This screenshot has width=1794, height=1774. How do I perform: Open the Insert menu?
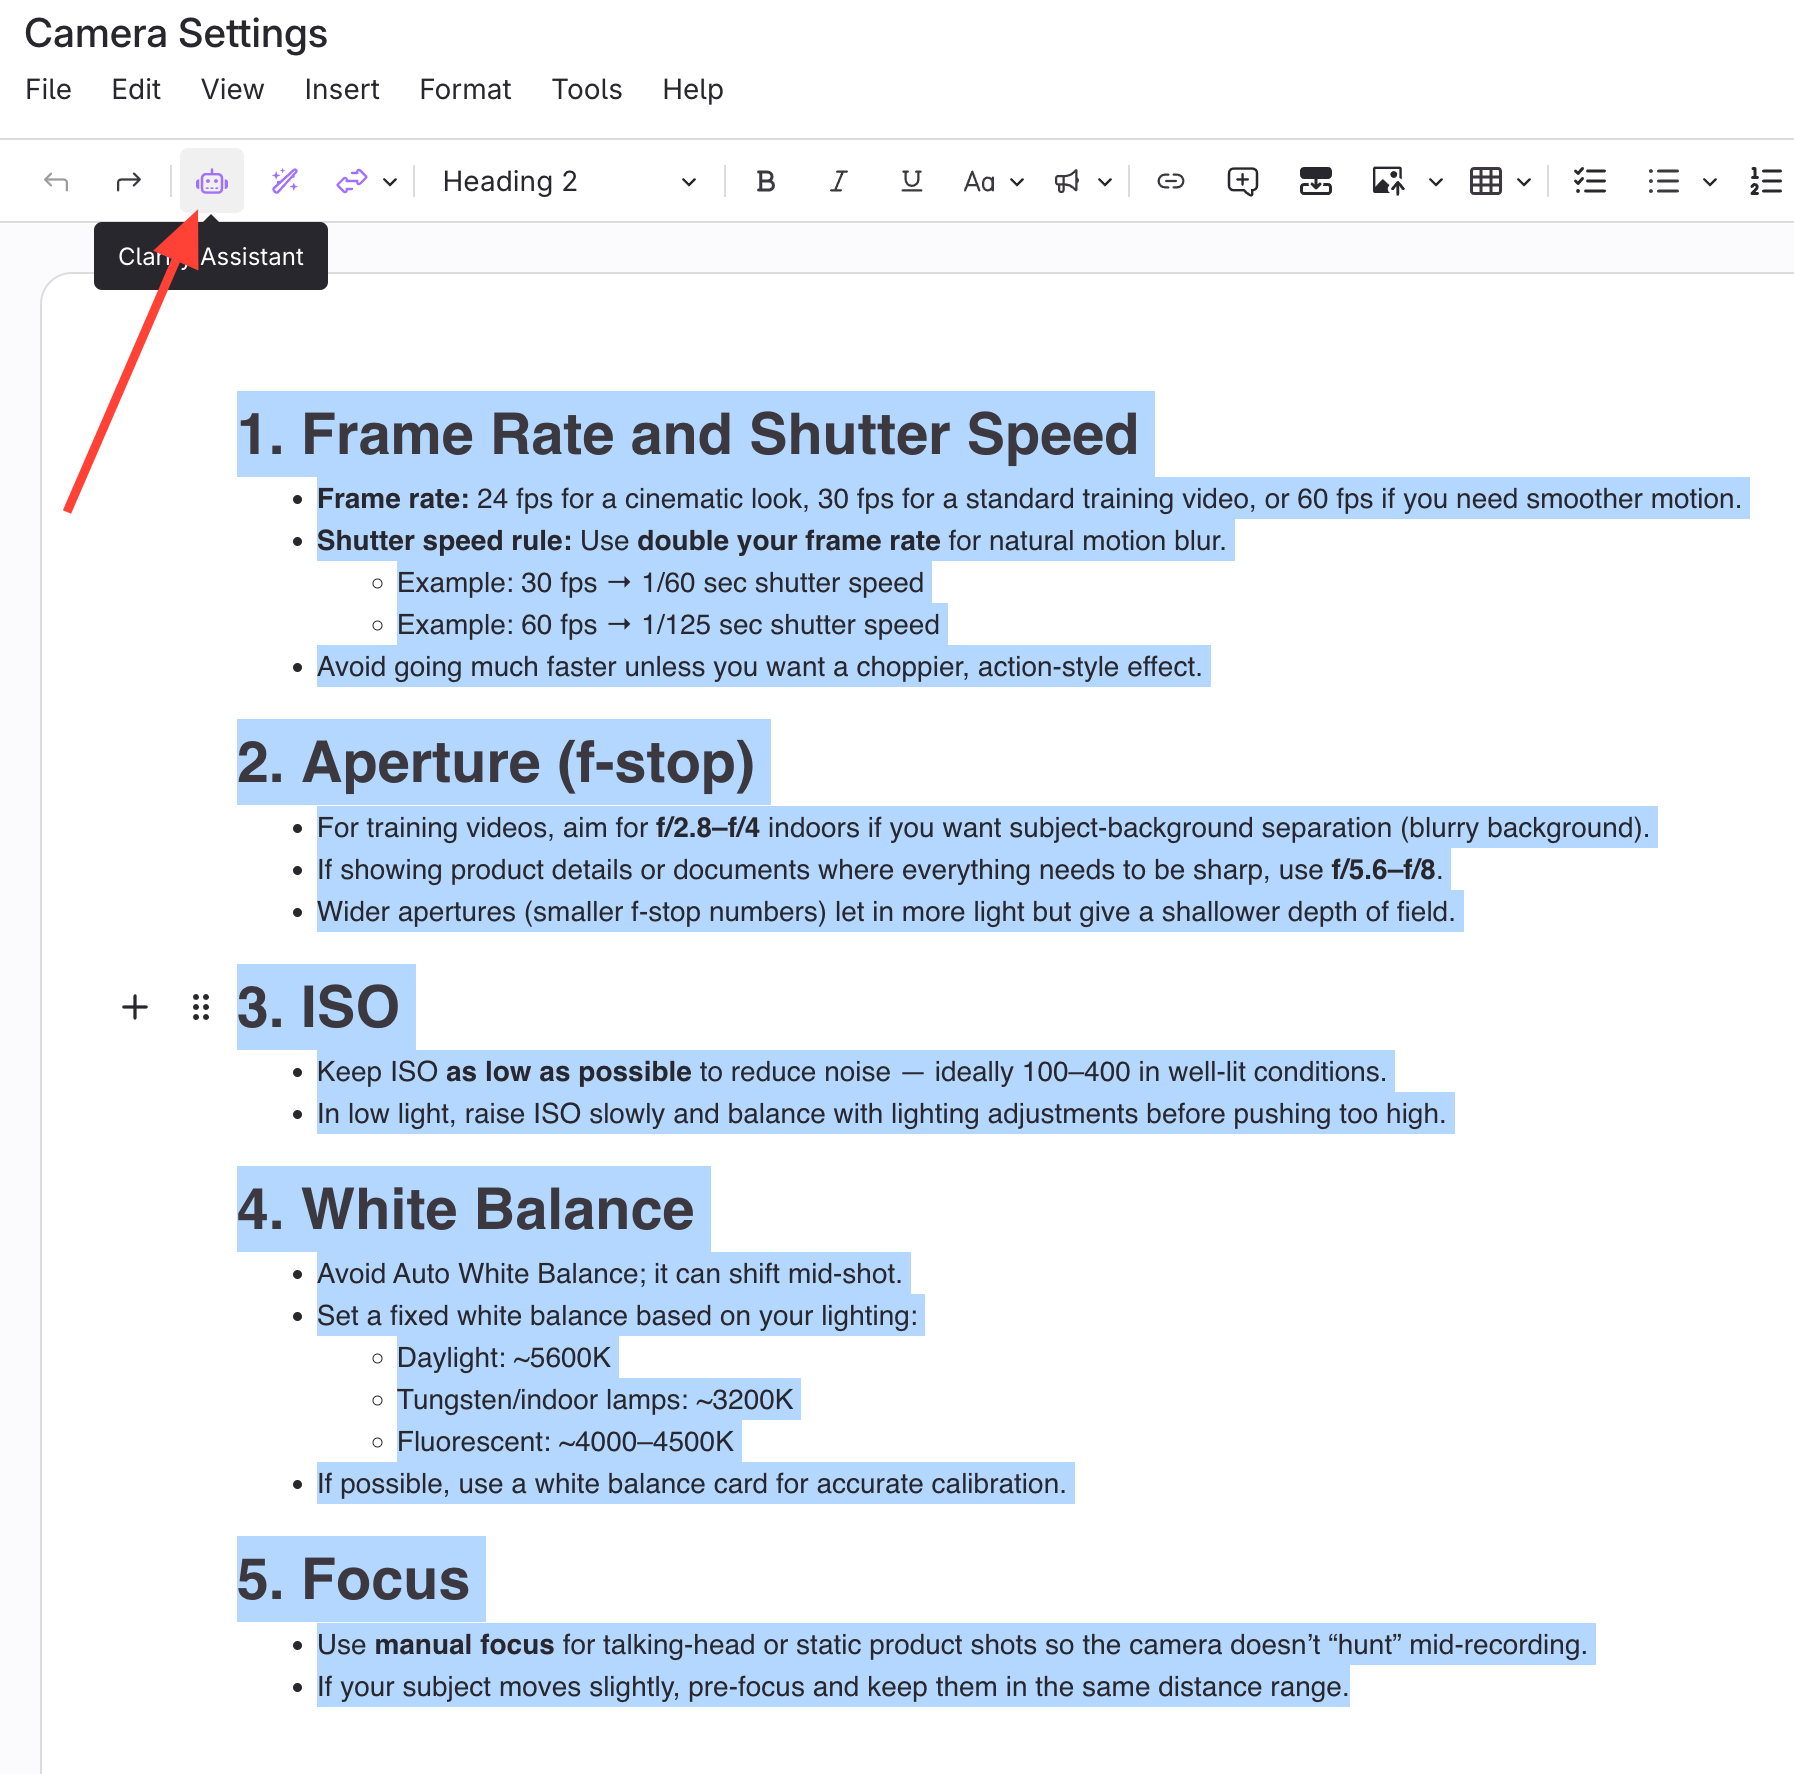[x=342, y=89]
